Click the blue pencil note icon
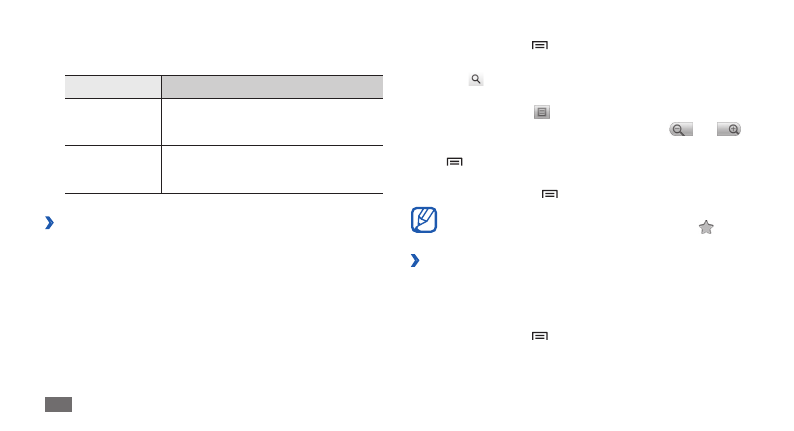 [424, 220]
